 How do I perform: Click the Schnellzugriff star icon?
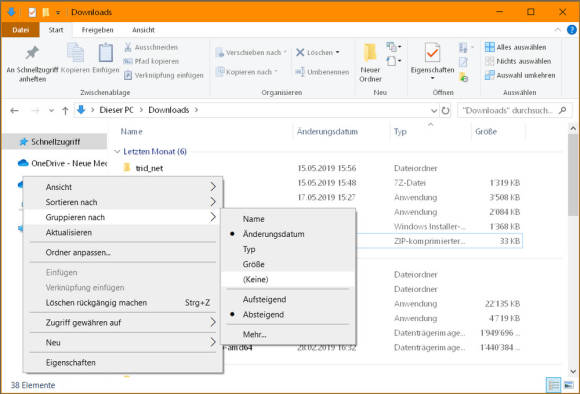point(24,142)
